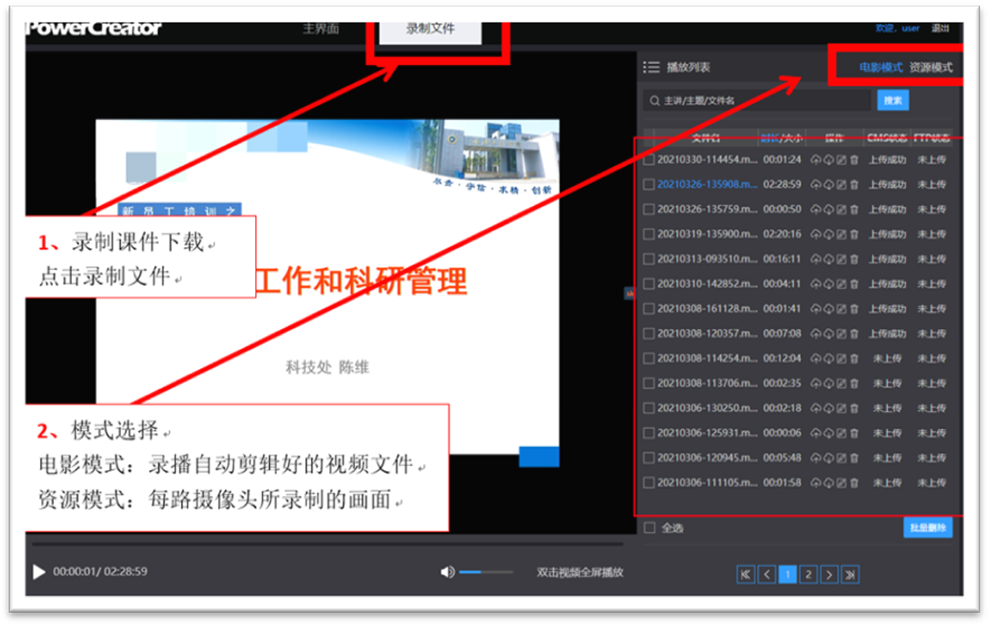Viewport: 991px width, 626px height.
Task: Click the volume slider bar
Action: [486, 572]
